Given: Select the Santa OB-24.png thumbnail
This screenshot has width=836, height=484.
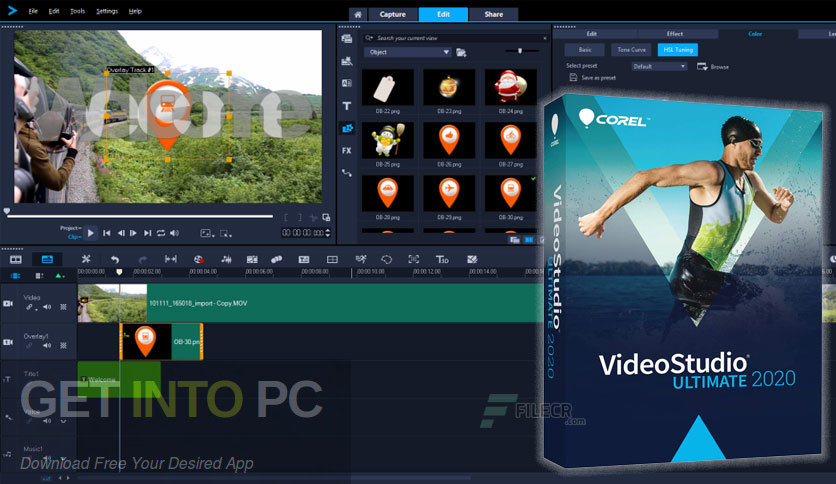Looking at the screenshot, I should (x=510, y=87).
